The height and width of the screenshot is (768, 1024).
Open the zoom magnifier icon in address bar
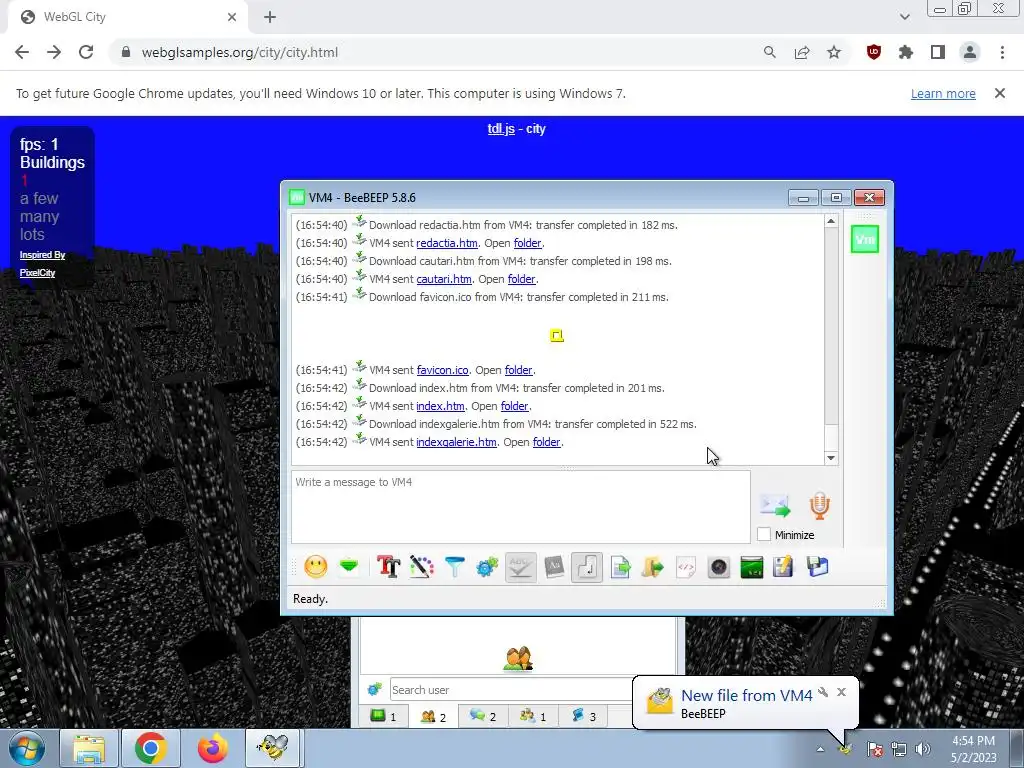(769, 52)
